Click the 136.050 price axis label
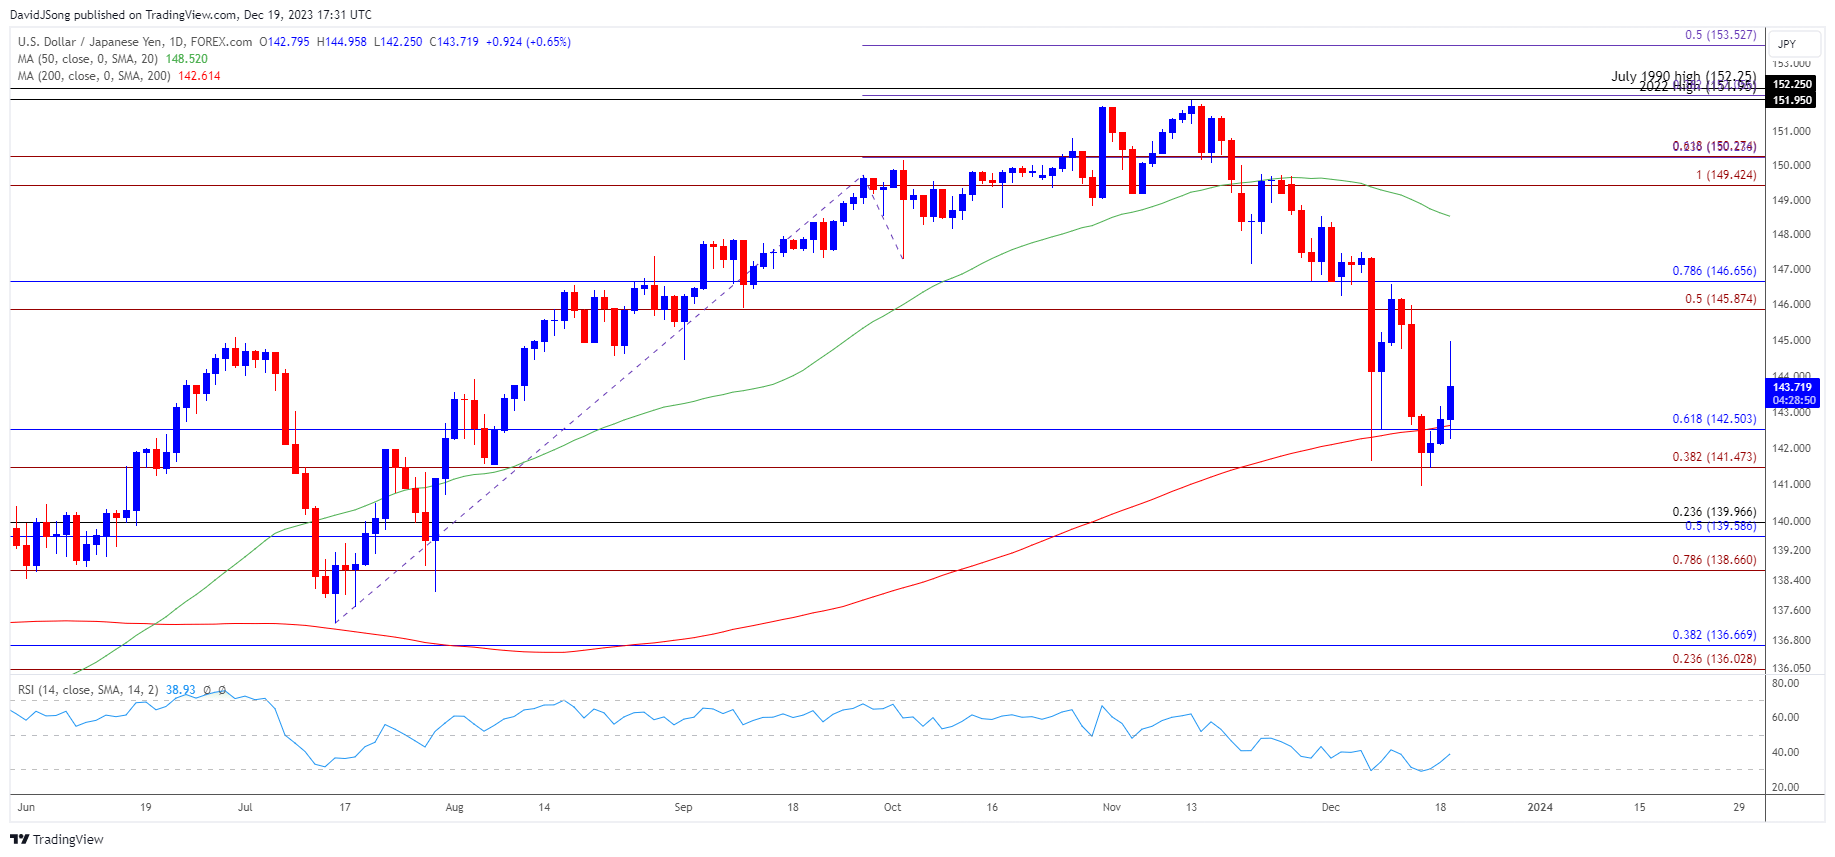This screenshot has width=1835, height=857. [1791, 668]
